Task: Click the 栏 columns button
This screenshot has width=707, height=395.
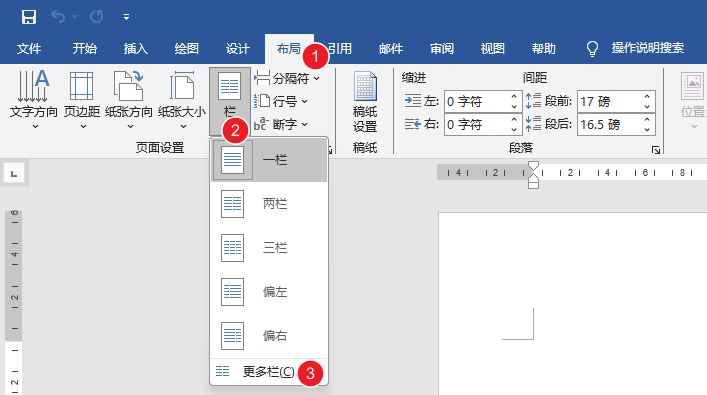Action: [x=230, y=100]
